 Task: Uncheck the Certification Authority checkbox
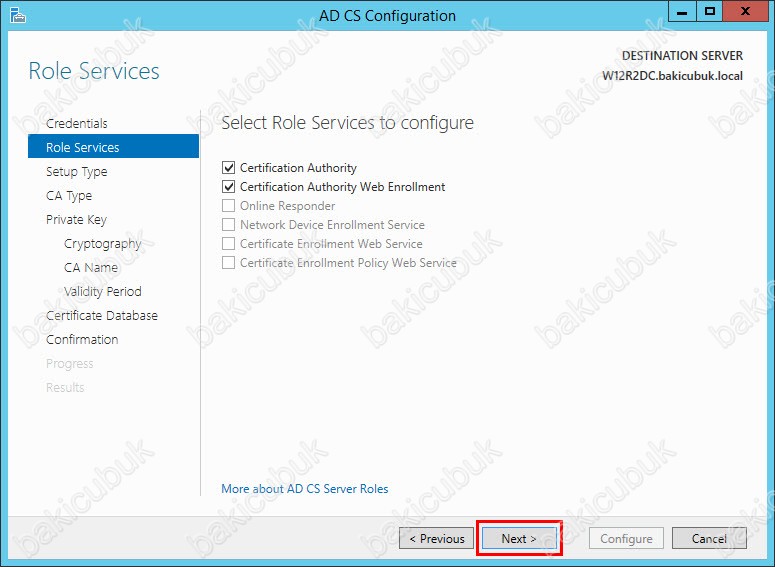click(228, 168)
